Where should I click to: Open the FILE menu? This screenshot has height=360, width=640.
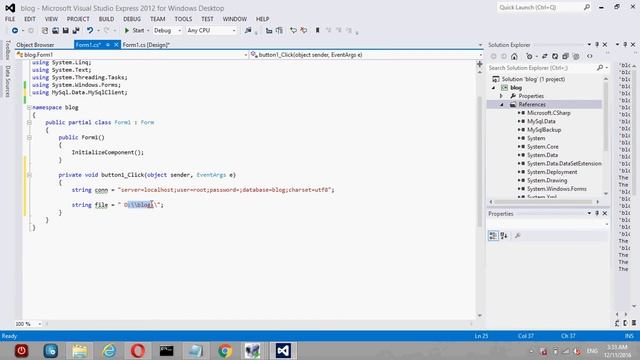(x=10, y=19)
